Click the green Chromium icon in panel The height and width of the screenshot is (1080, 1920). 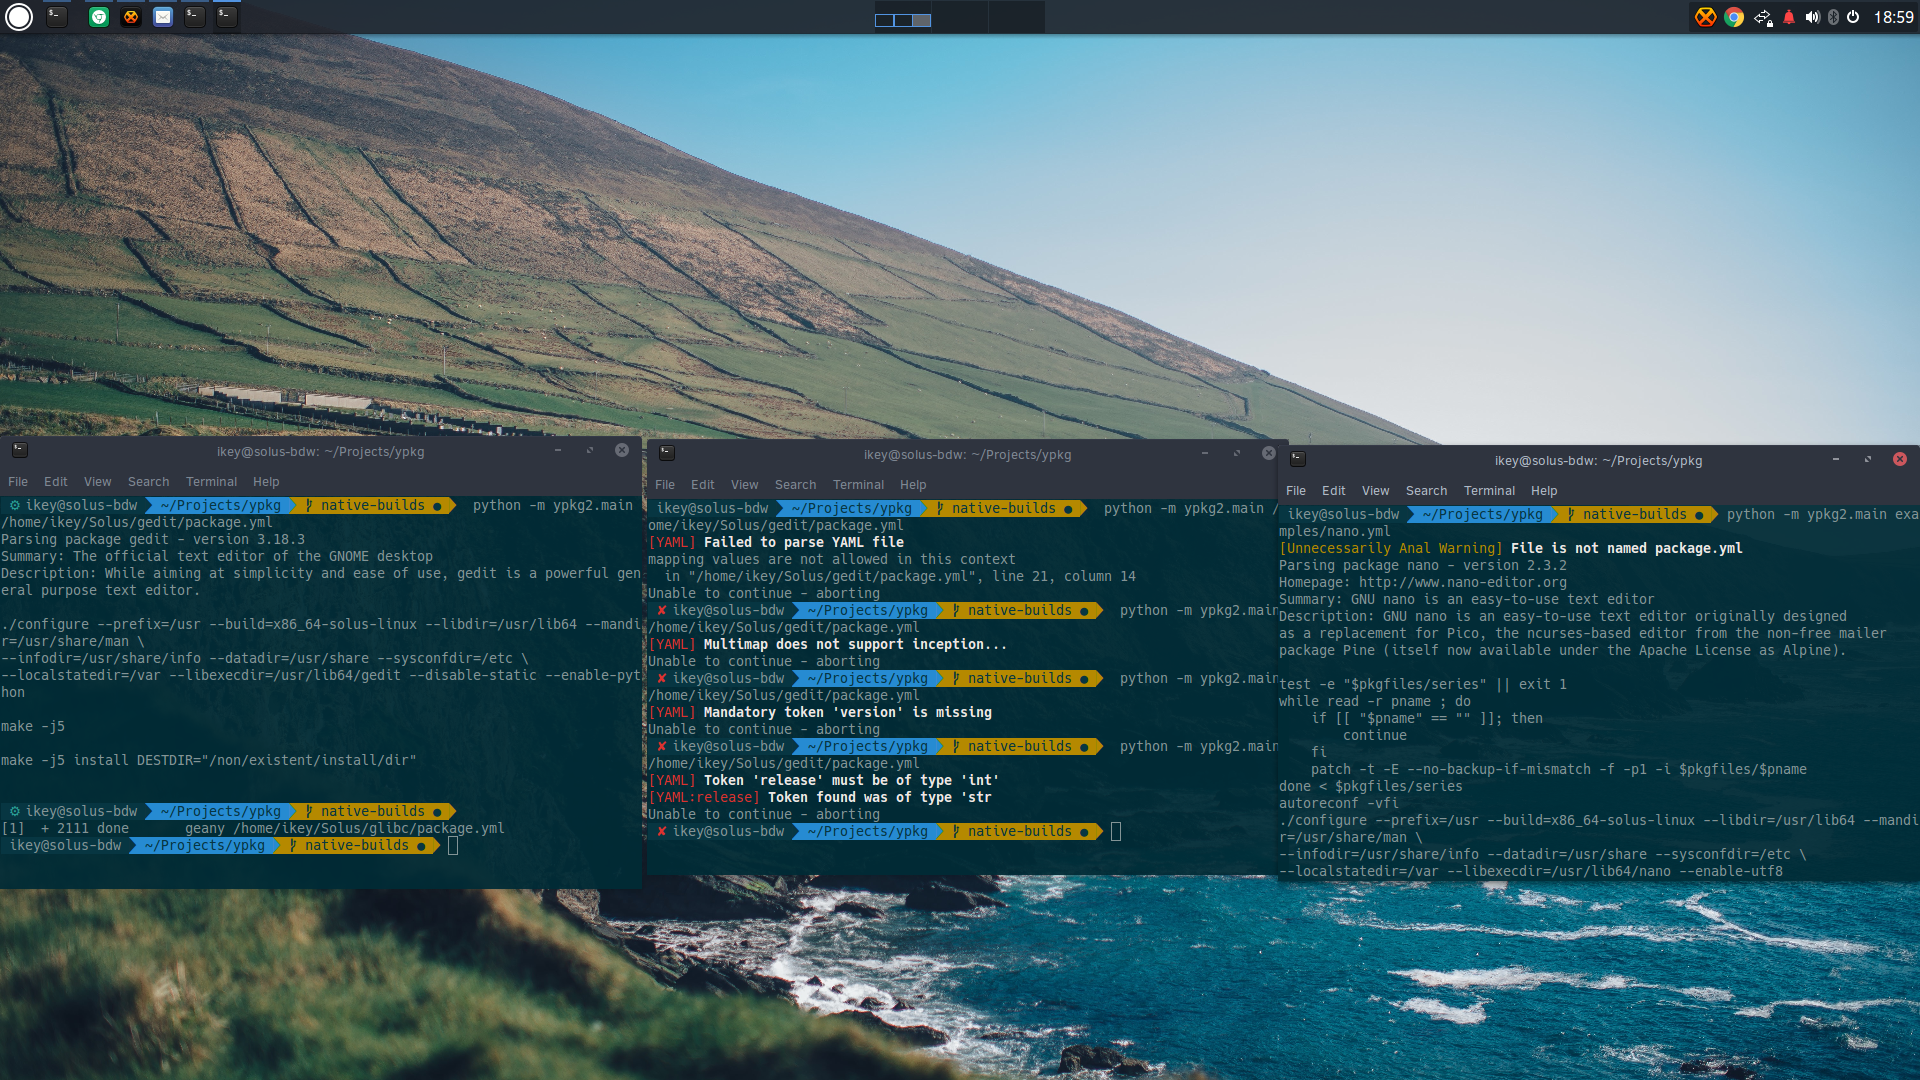tap(99, 17)
